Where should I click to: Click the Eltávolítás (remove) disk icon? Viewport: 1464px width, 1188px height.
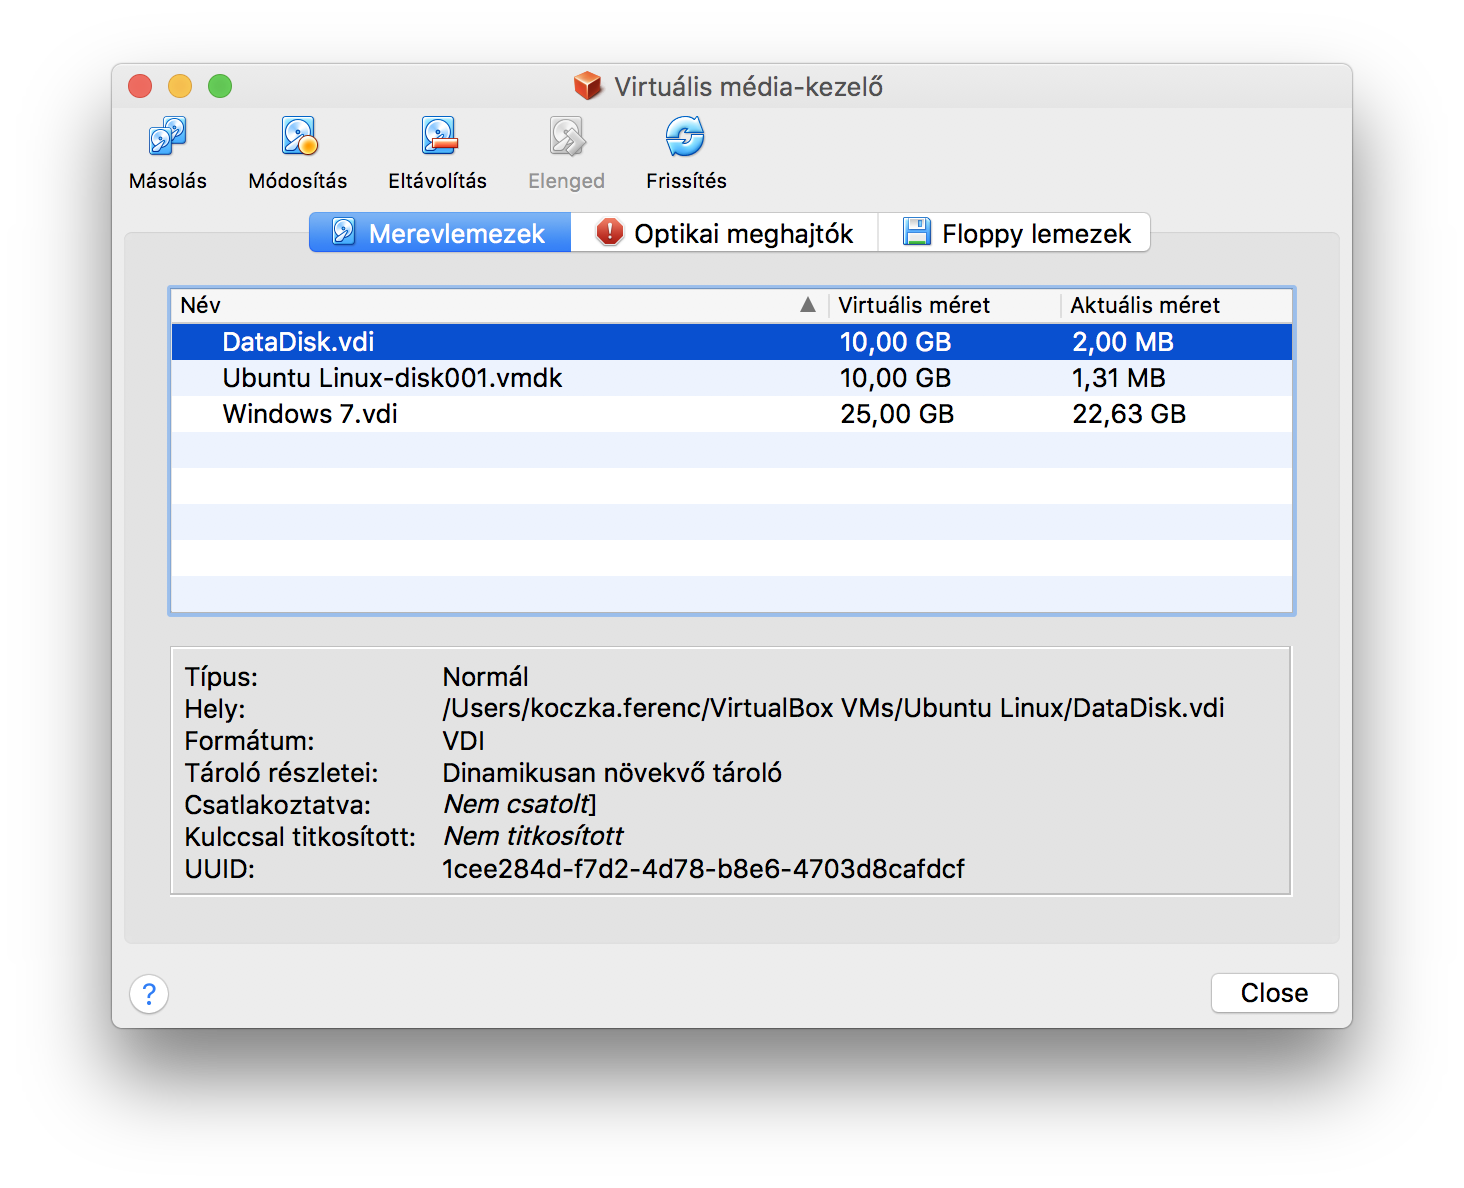click(438, 137)
